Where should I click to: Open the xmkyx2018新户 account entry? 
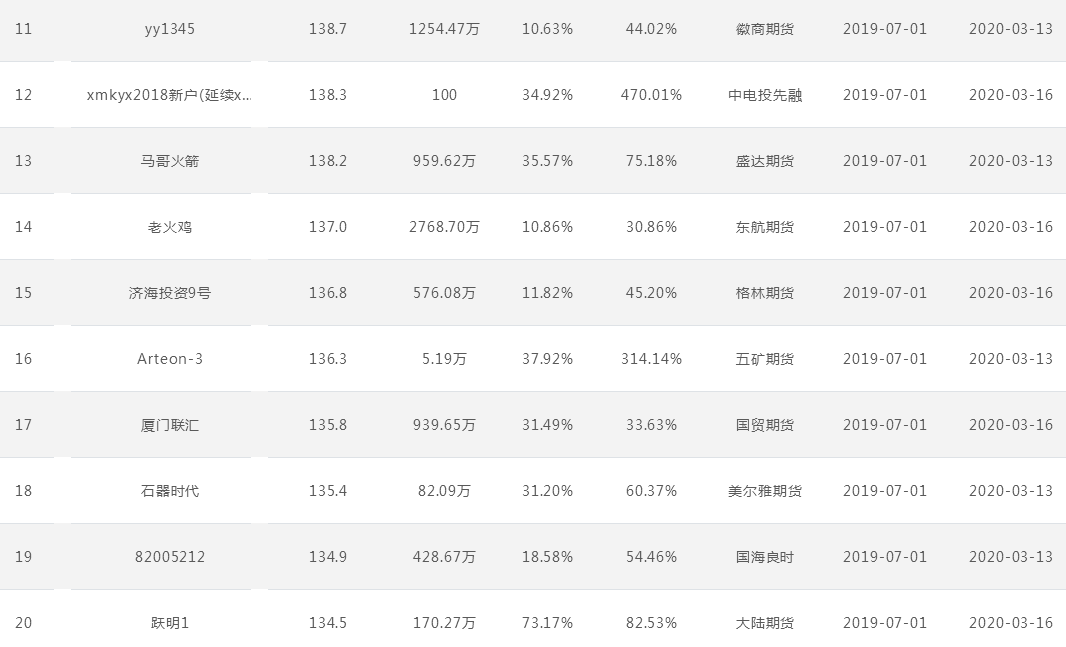[169, 95]
